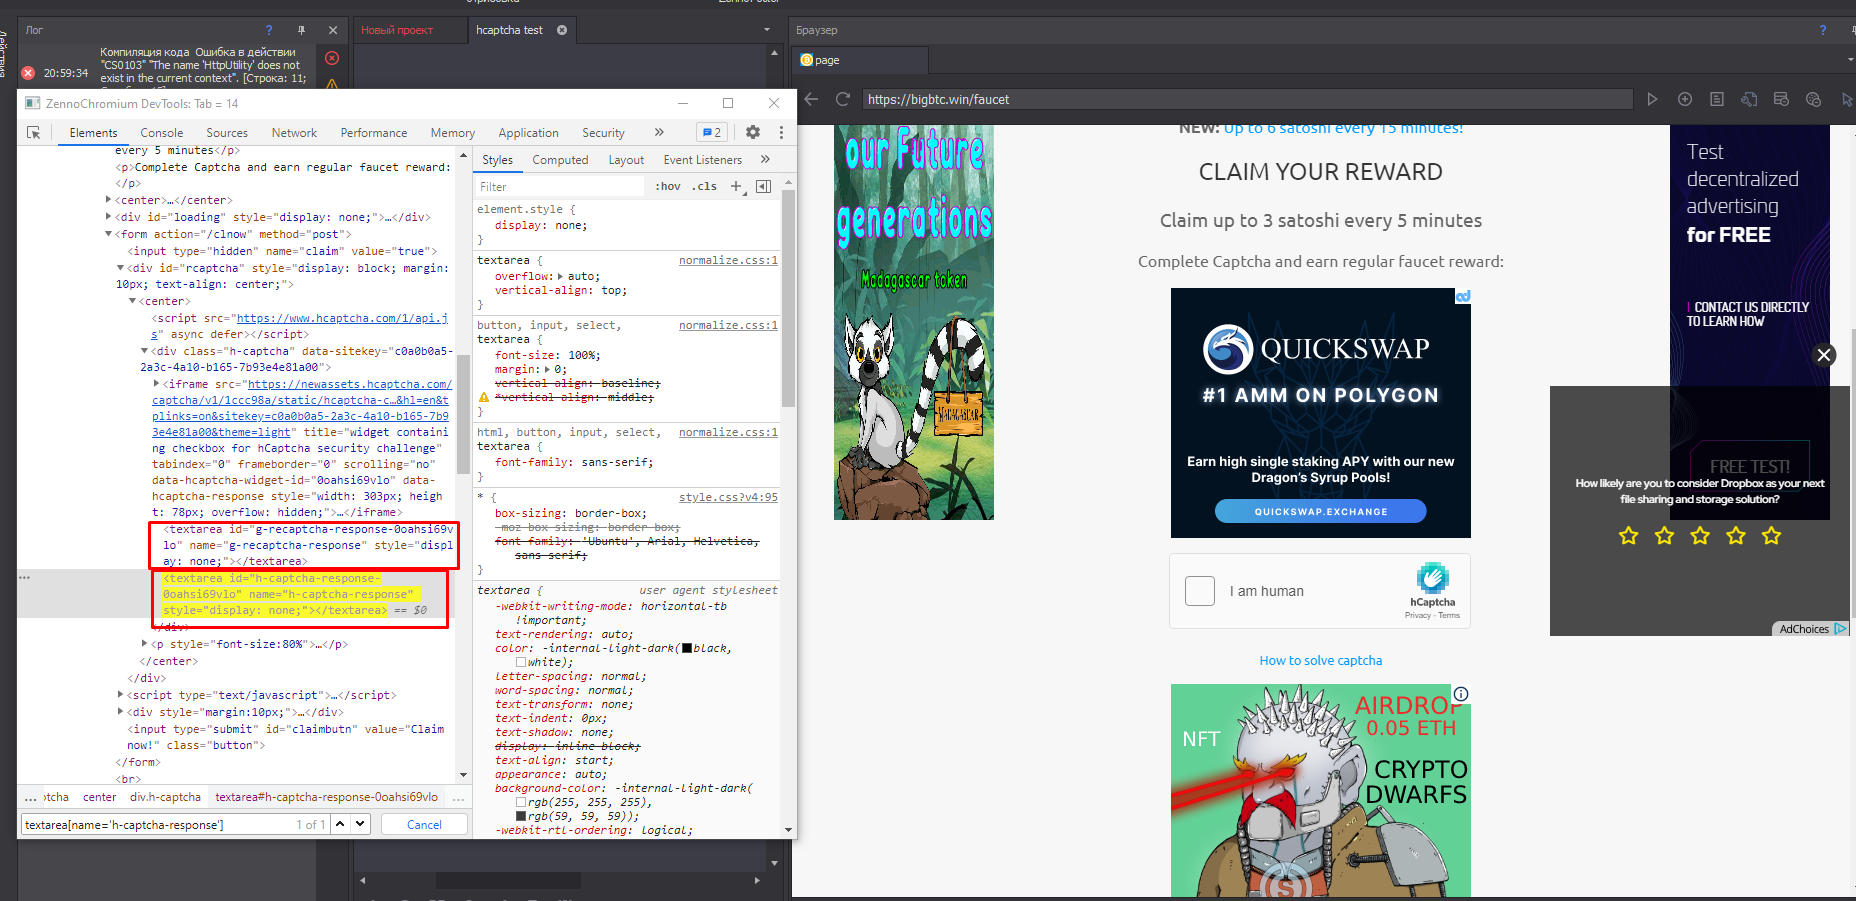Image resolution: width=1856 pixels, height=901 pixels.
Task: Open the console messages issues badge
Action: [711, 132]
